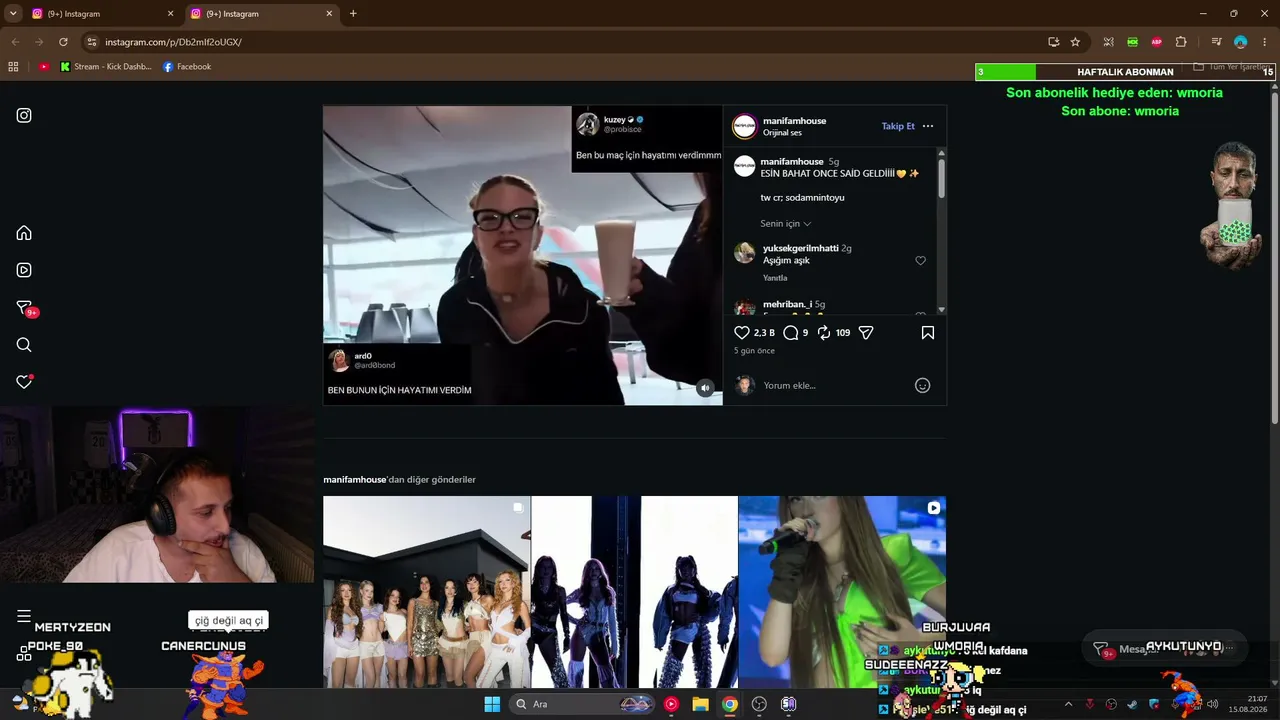Open the group photo post thumbnail
Image resolution: width=1280 pixels, height=720 pixels.
(427, 592)
